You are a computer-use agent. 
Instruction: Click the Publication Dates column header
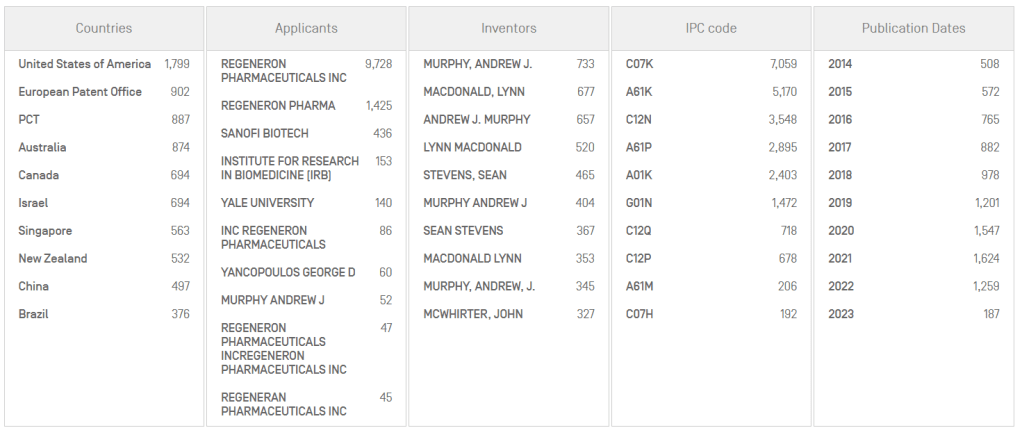click(x=913, y=28)
